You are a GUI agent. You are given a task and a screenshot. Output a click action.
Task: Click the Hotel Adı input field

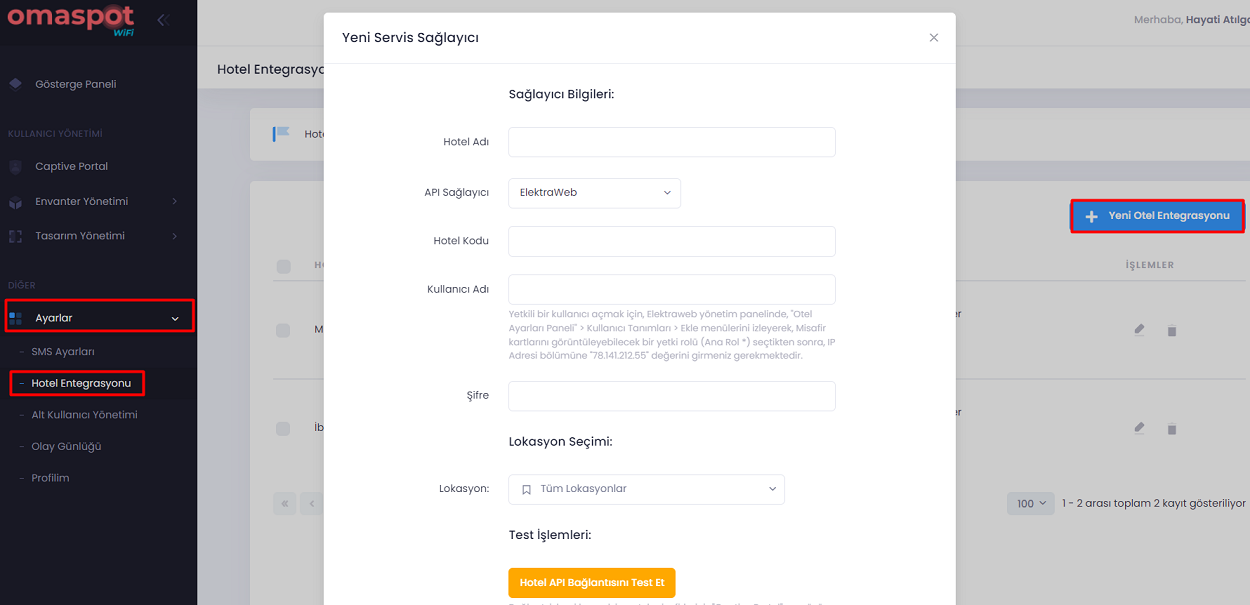click(x=671, y=142)
